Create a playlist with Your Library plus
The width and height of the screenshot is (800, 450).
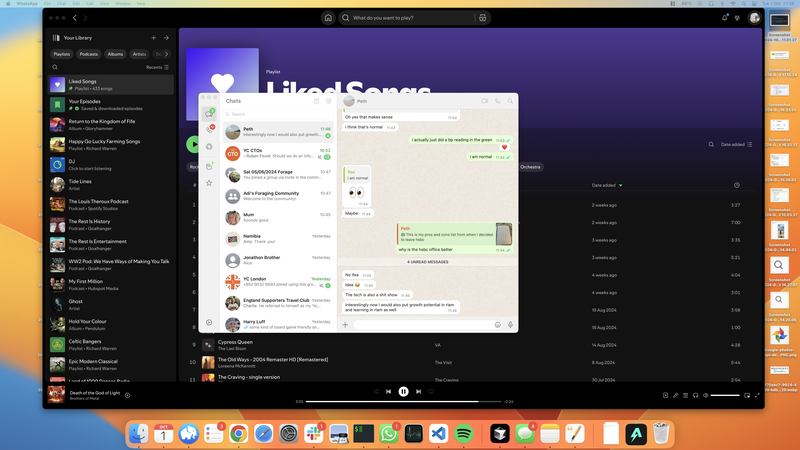tap(154, 38)
